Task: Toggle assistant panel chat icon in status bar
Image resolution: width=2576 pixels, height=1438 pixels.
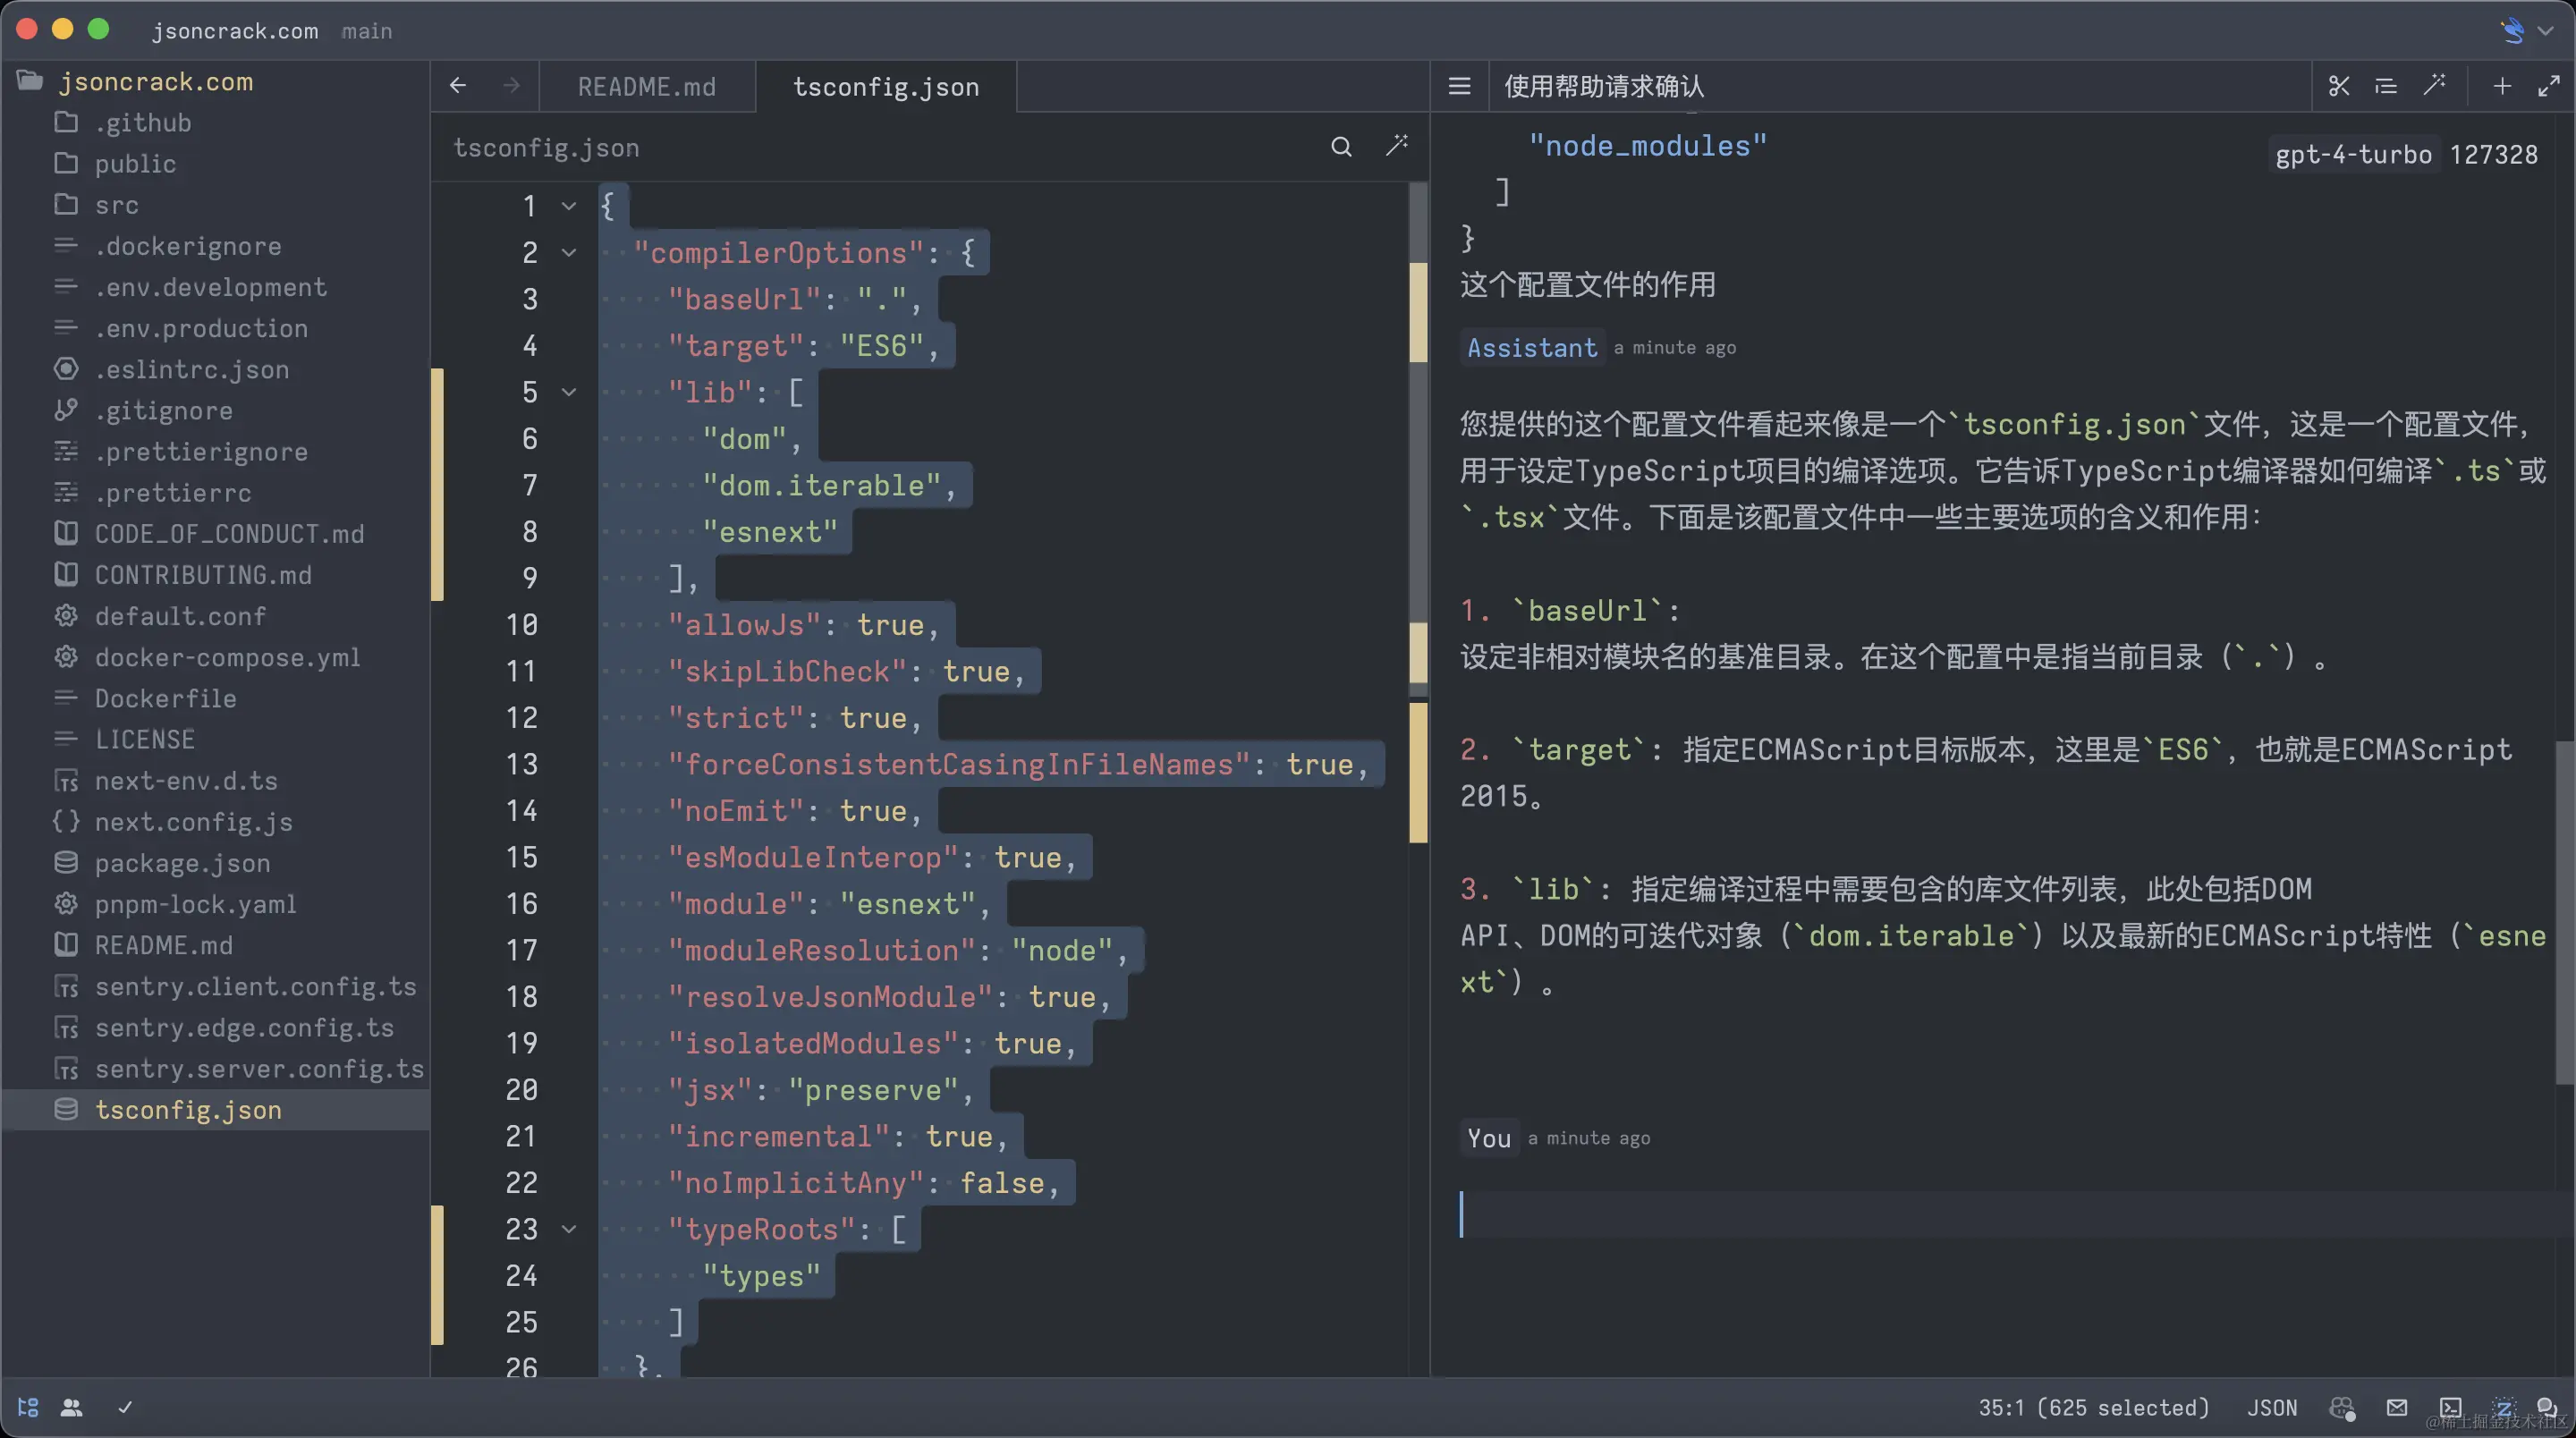Action: coord(2547,1407)
